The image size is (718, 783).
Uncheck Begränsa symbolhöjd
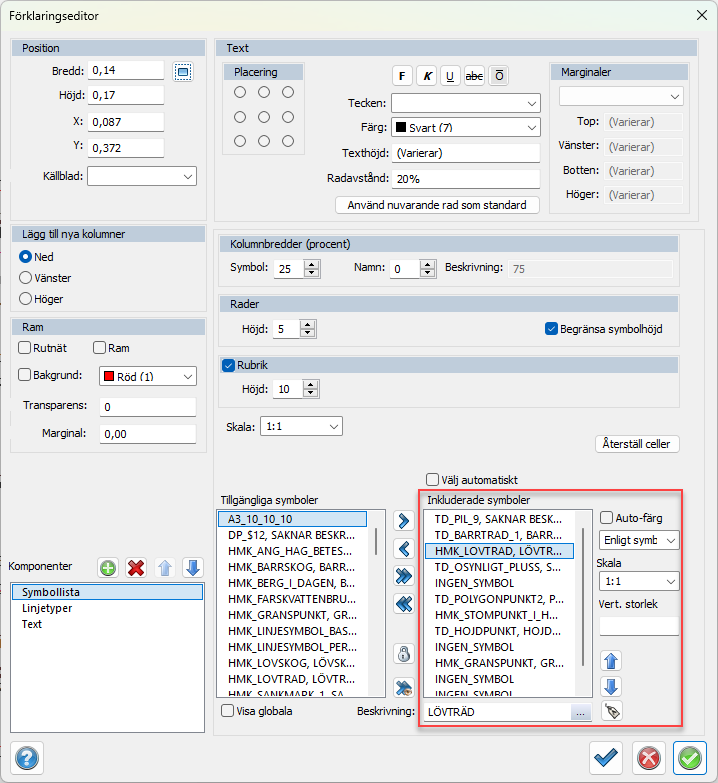click(551, 328)
